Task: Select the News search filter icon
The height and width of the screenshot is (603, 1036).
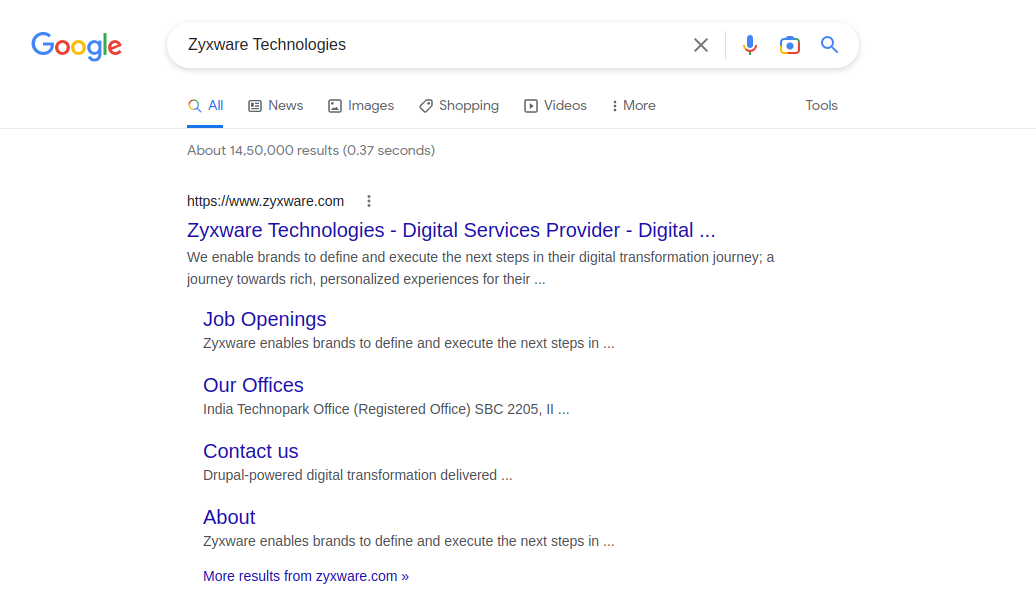Action: click(x=254, y=105)
